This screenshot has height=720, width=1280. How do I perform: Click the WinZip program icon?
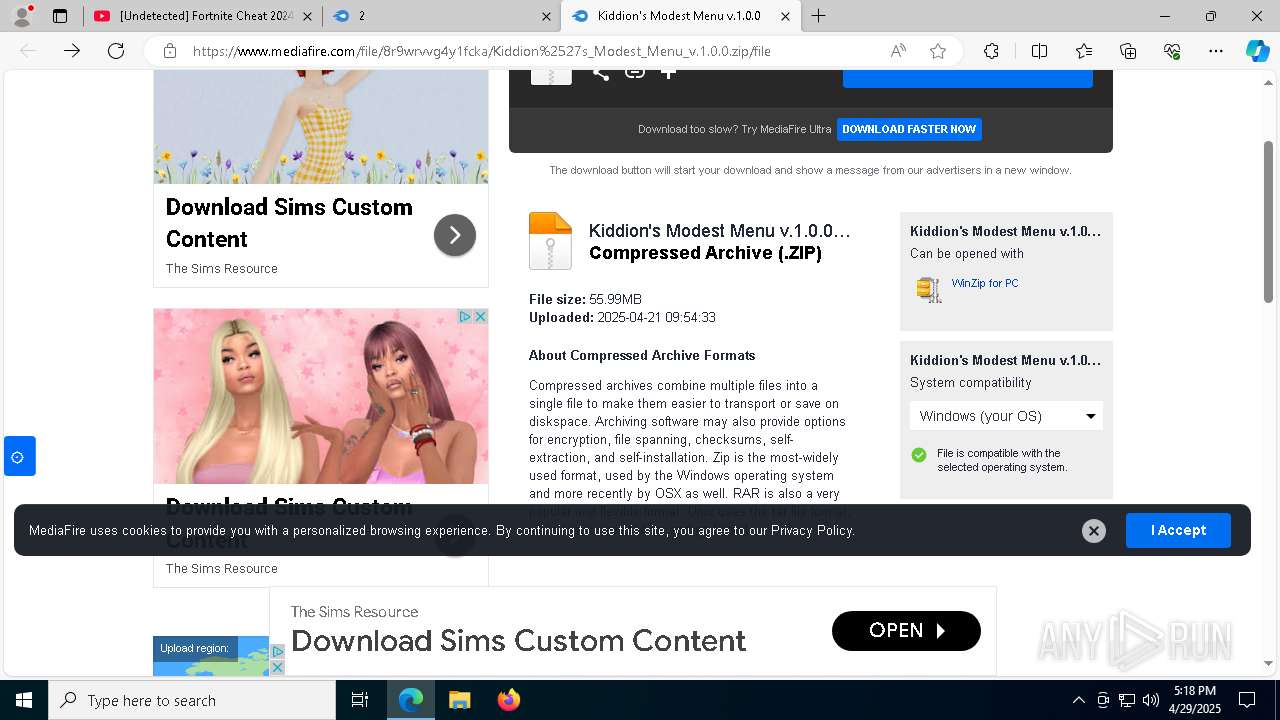click(x=929, y=290)
